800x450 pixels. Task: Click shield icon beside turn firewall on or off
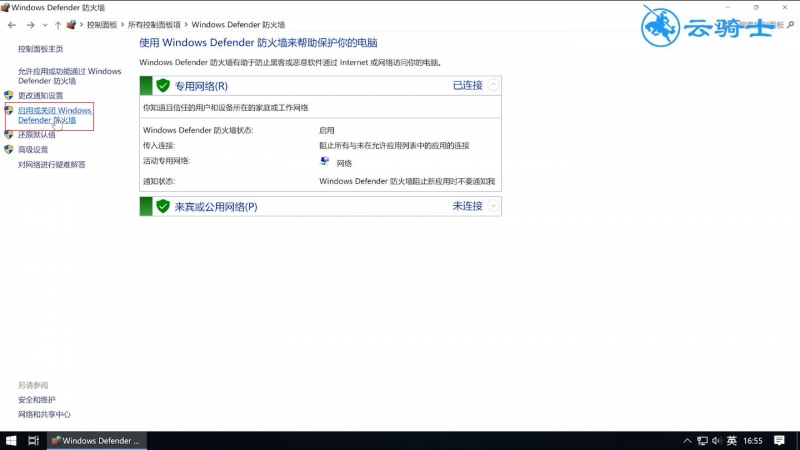pos(9,110)
